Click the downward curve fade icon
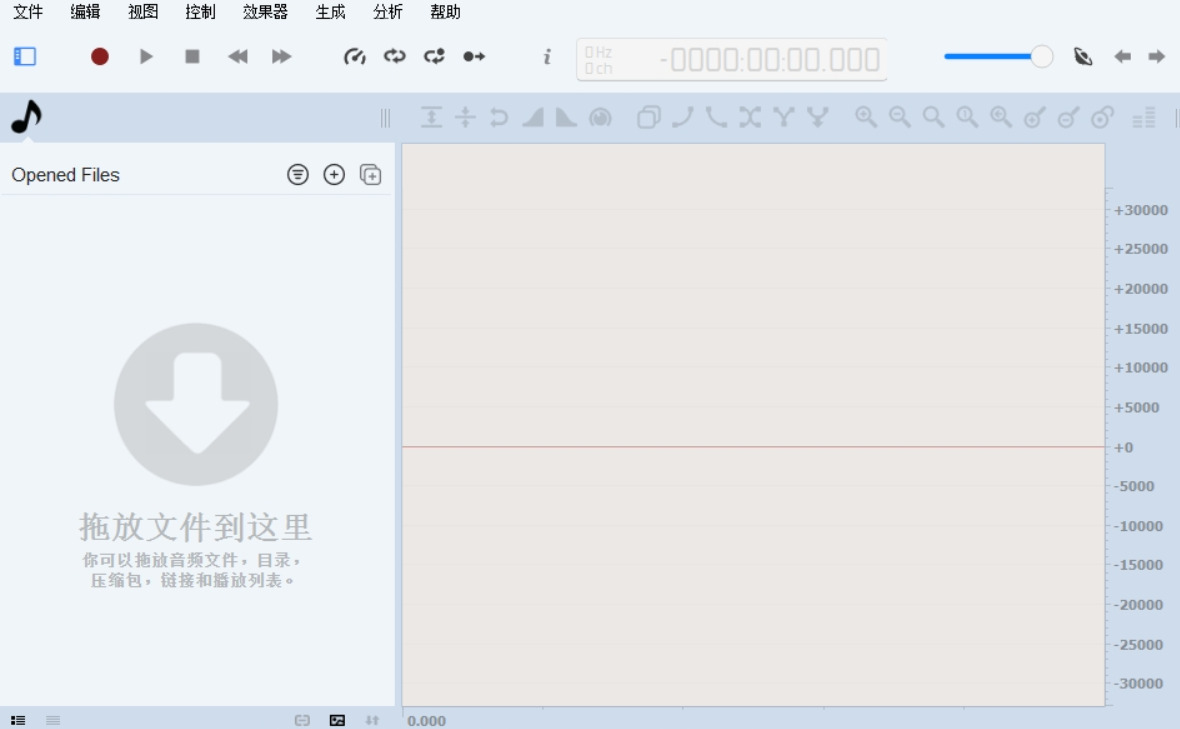The height and width of the screenshot is (729, 1180). pyautogui.click(x=716, y=117)
